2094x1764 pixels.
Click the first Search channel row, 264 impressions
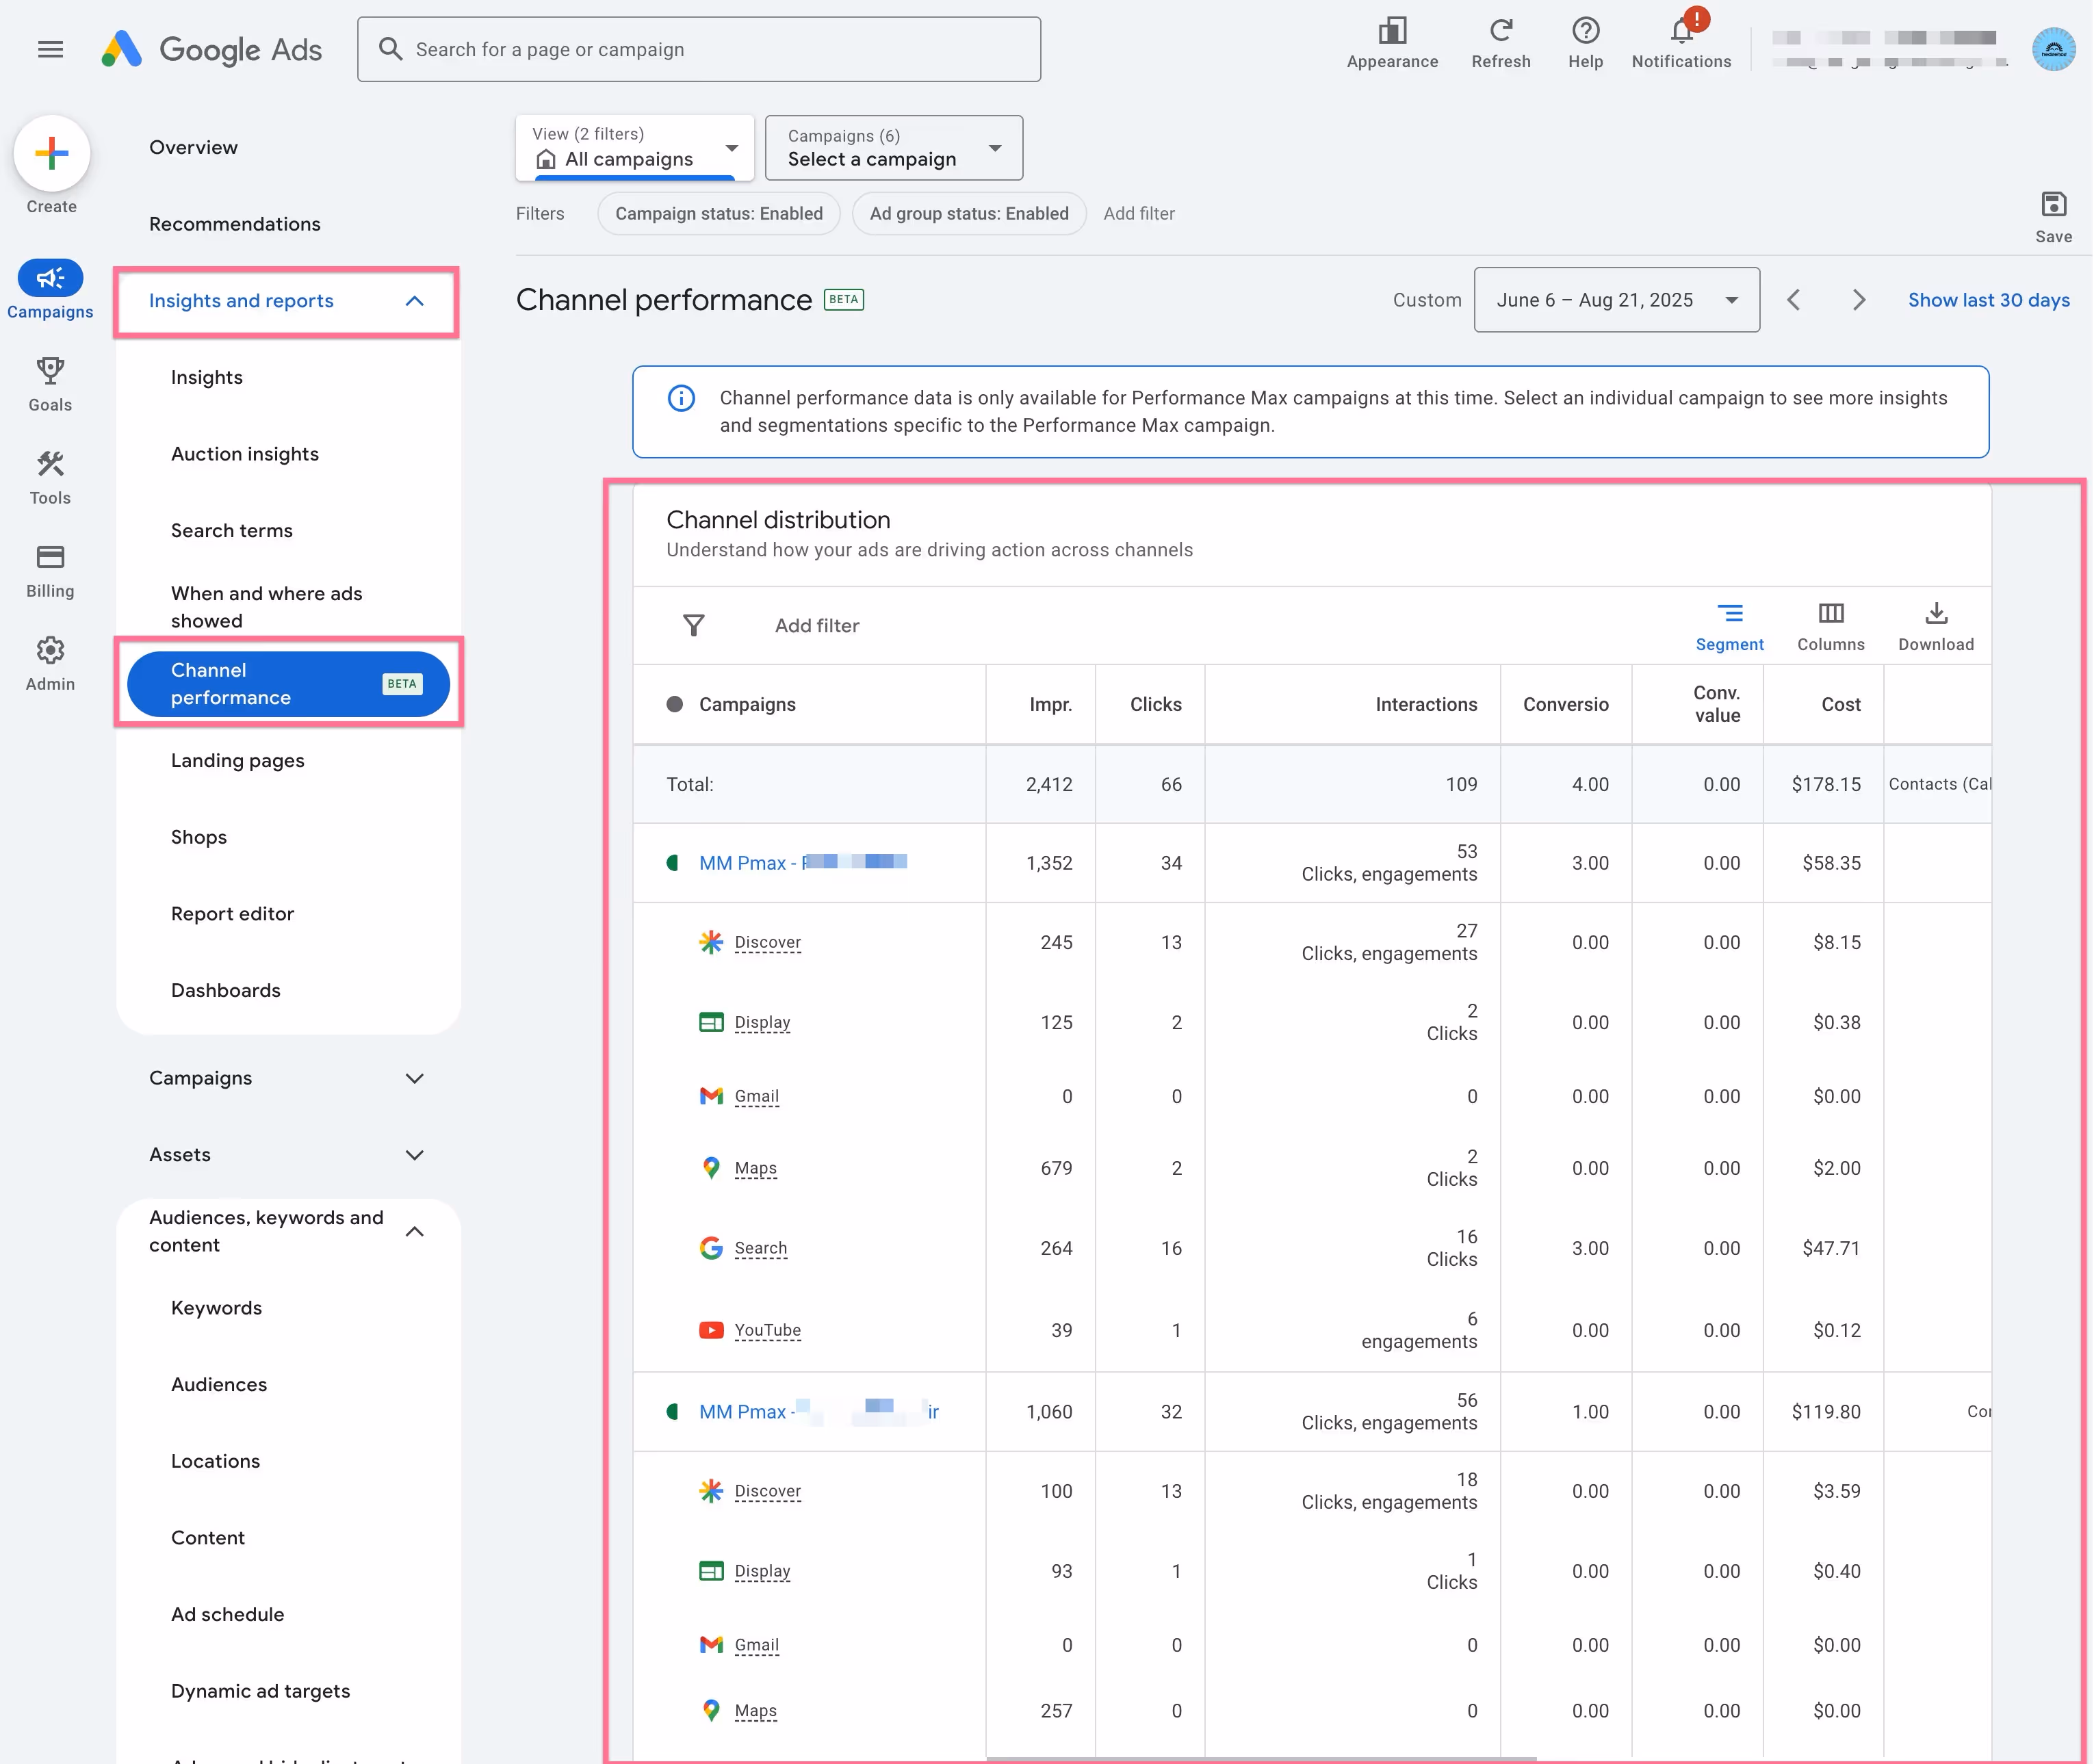[x=1311, y=1248]
